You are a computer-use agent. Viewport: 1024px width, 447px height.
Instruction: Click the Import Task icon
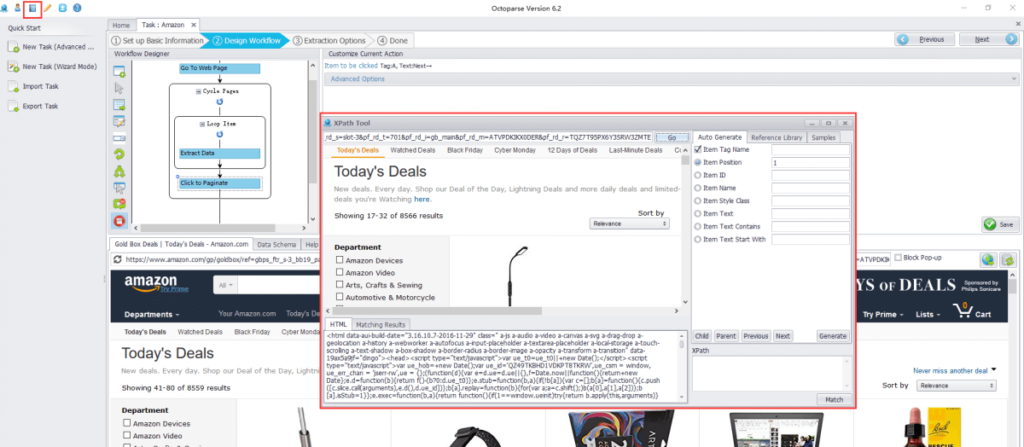[x=12, y=86]
